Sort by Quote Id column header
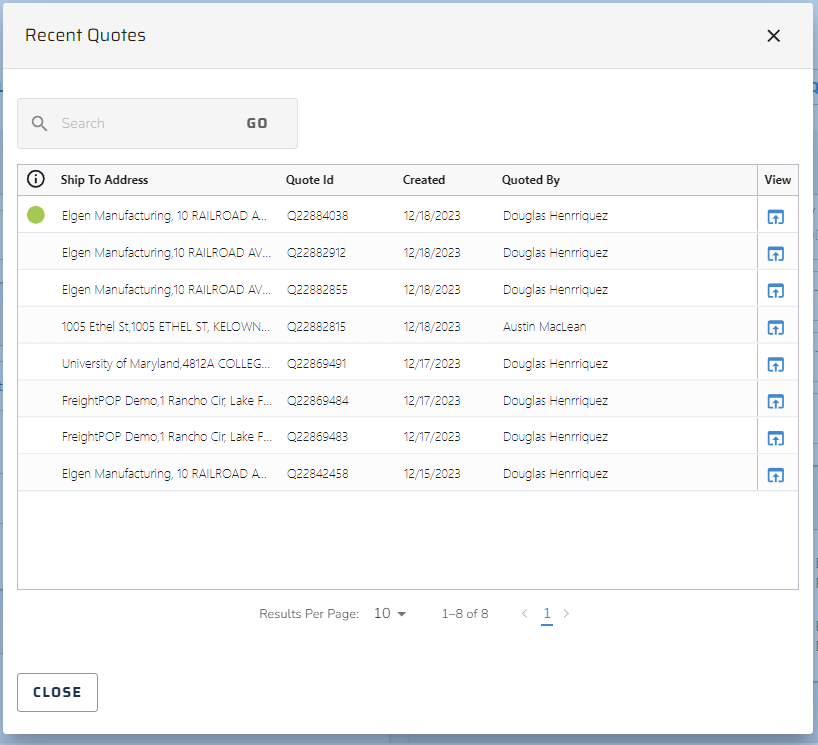818x745 pixels. coord(309,180)
